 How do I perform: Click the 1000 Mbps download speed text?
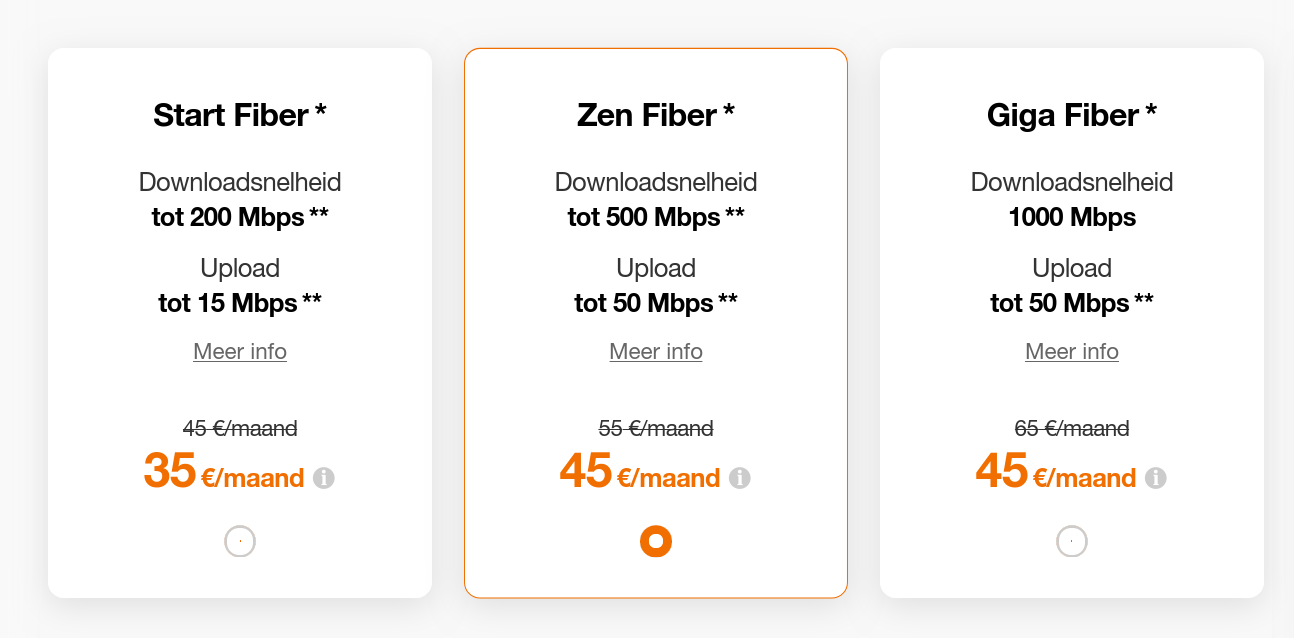pos(1072,217)
